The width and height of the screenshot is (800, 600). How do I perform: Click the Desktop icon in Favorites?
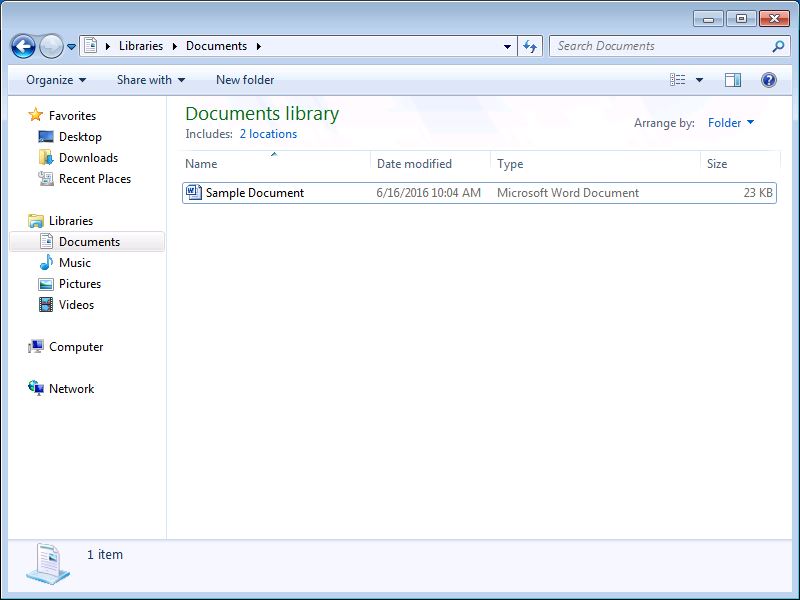pyautogui.click(x=46, y=136)
